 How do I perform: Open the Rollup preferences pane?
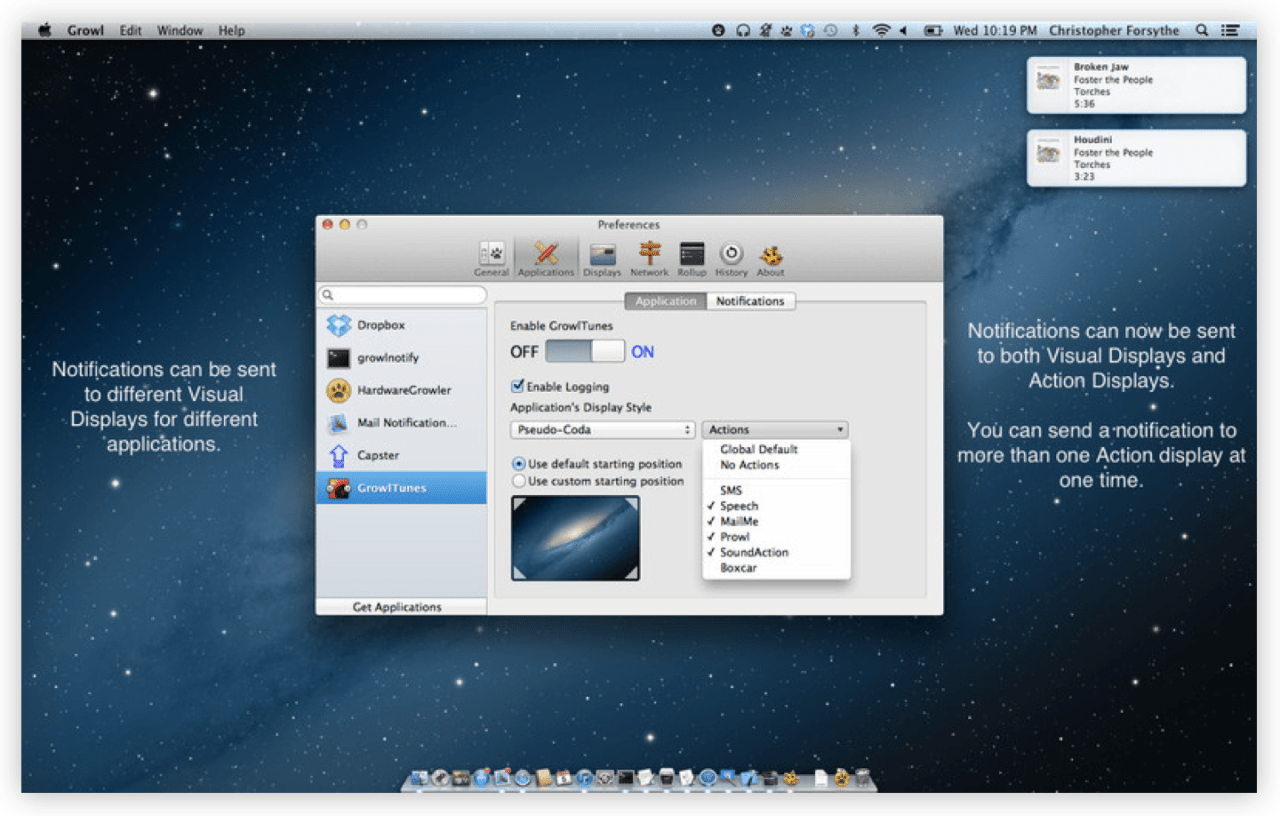click(691, 259)
